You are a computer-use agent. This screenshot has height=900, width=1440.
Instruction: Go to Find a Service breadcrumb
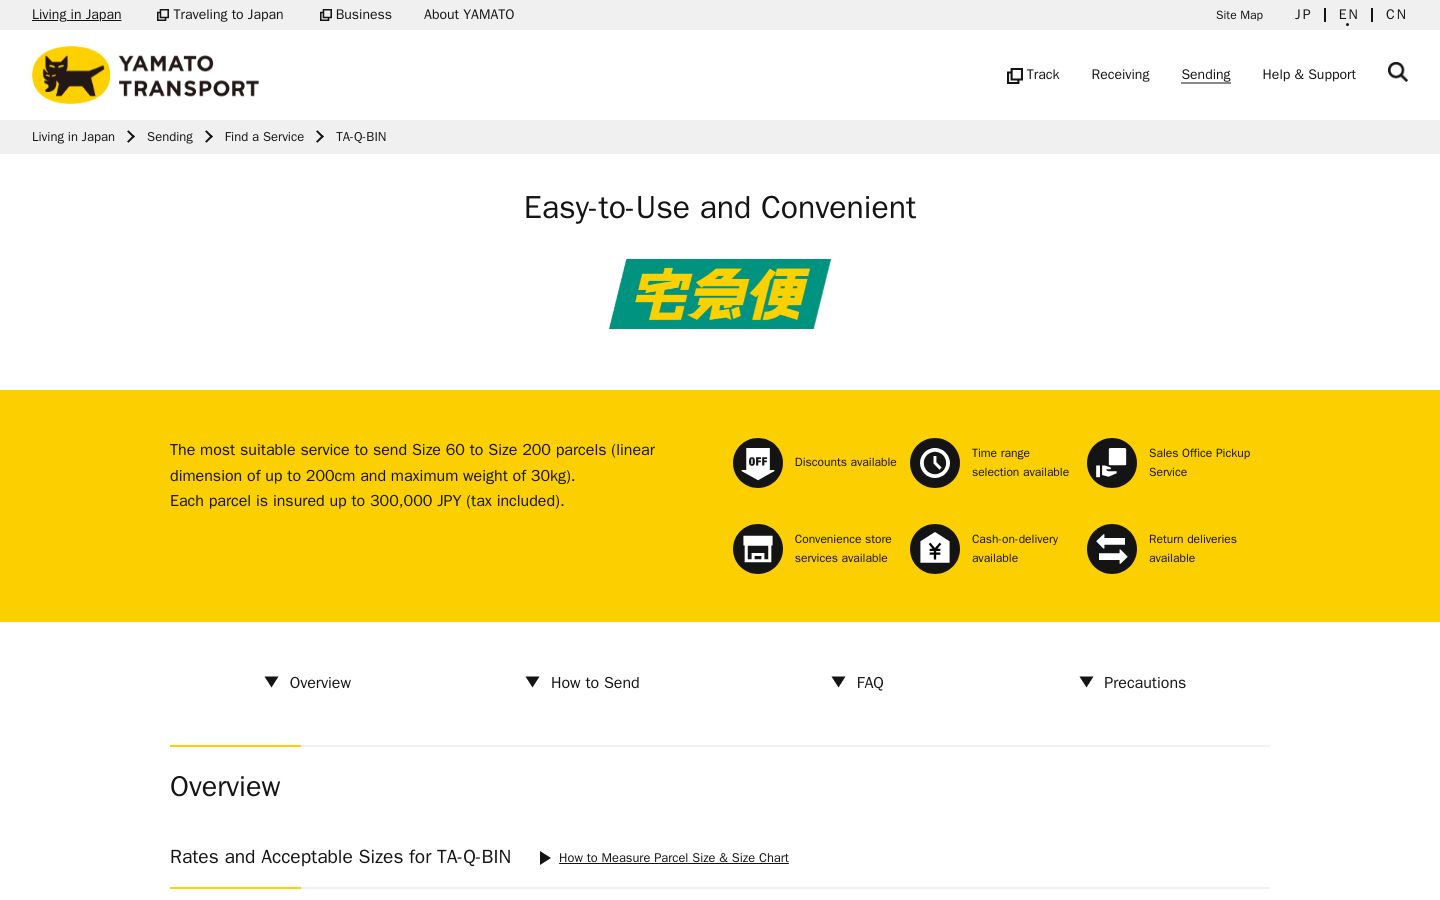point(264,137)
